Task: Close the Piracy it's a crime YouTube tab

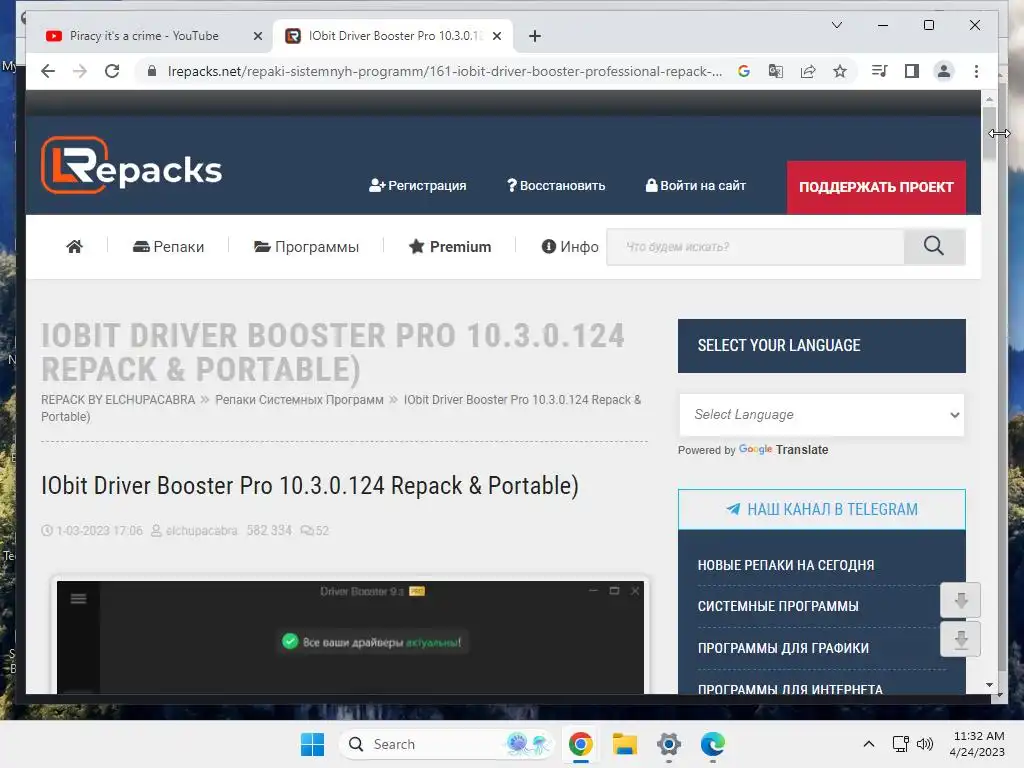Action: coord(258,36)
